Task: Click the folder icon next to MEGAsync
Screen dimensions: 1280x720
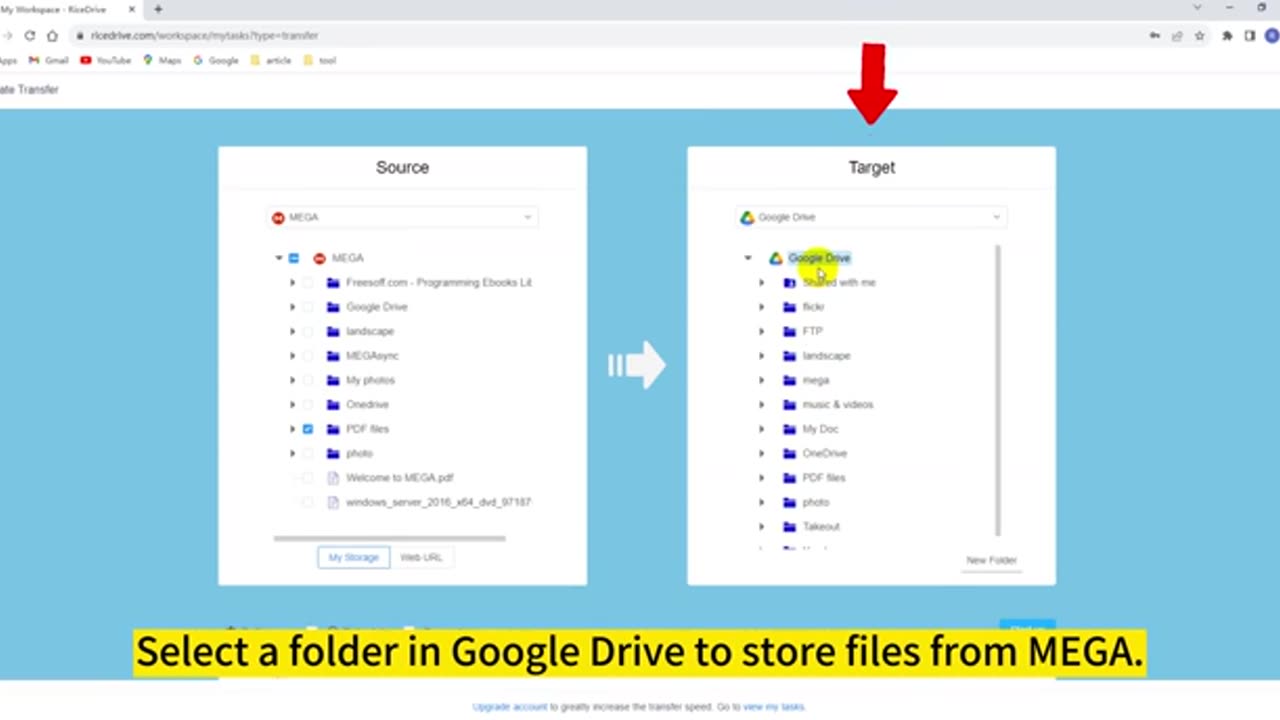Action: [x=333, y=356]
